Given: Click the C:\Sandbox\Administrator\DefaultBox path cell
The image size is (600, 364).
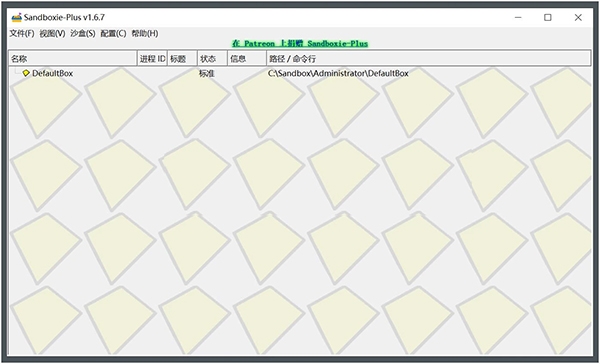Looking at the screenshot, I should pyautogui.click(x=338, y=73).
